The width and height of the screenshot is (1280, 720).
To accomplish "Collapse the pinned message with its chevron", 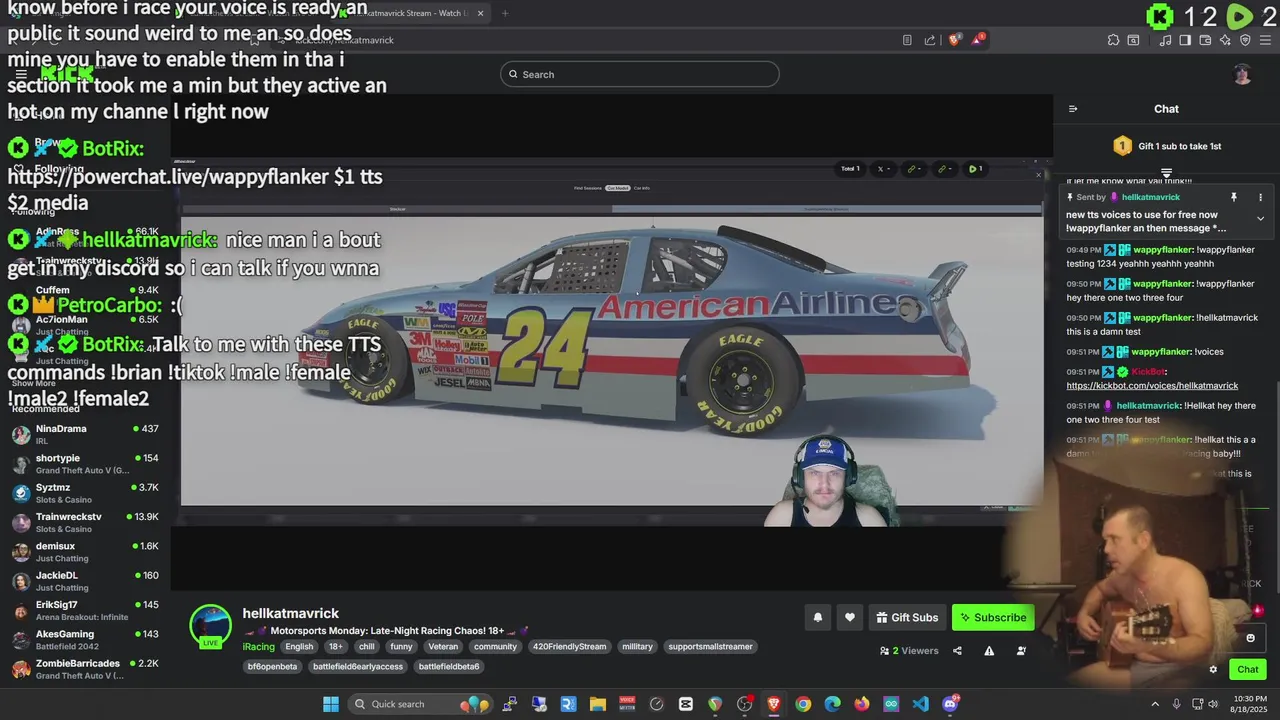I will 1260,218.
